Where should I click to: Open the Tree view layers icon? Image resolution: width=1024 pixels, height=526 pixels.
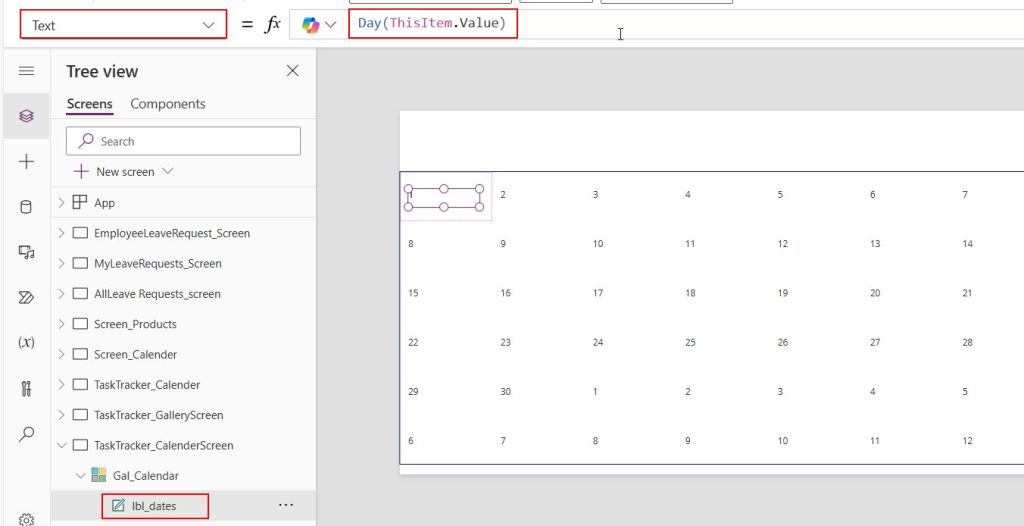(x=26, y=116)
